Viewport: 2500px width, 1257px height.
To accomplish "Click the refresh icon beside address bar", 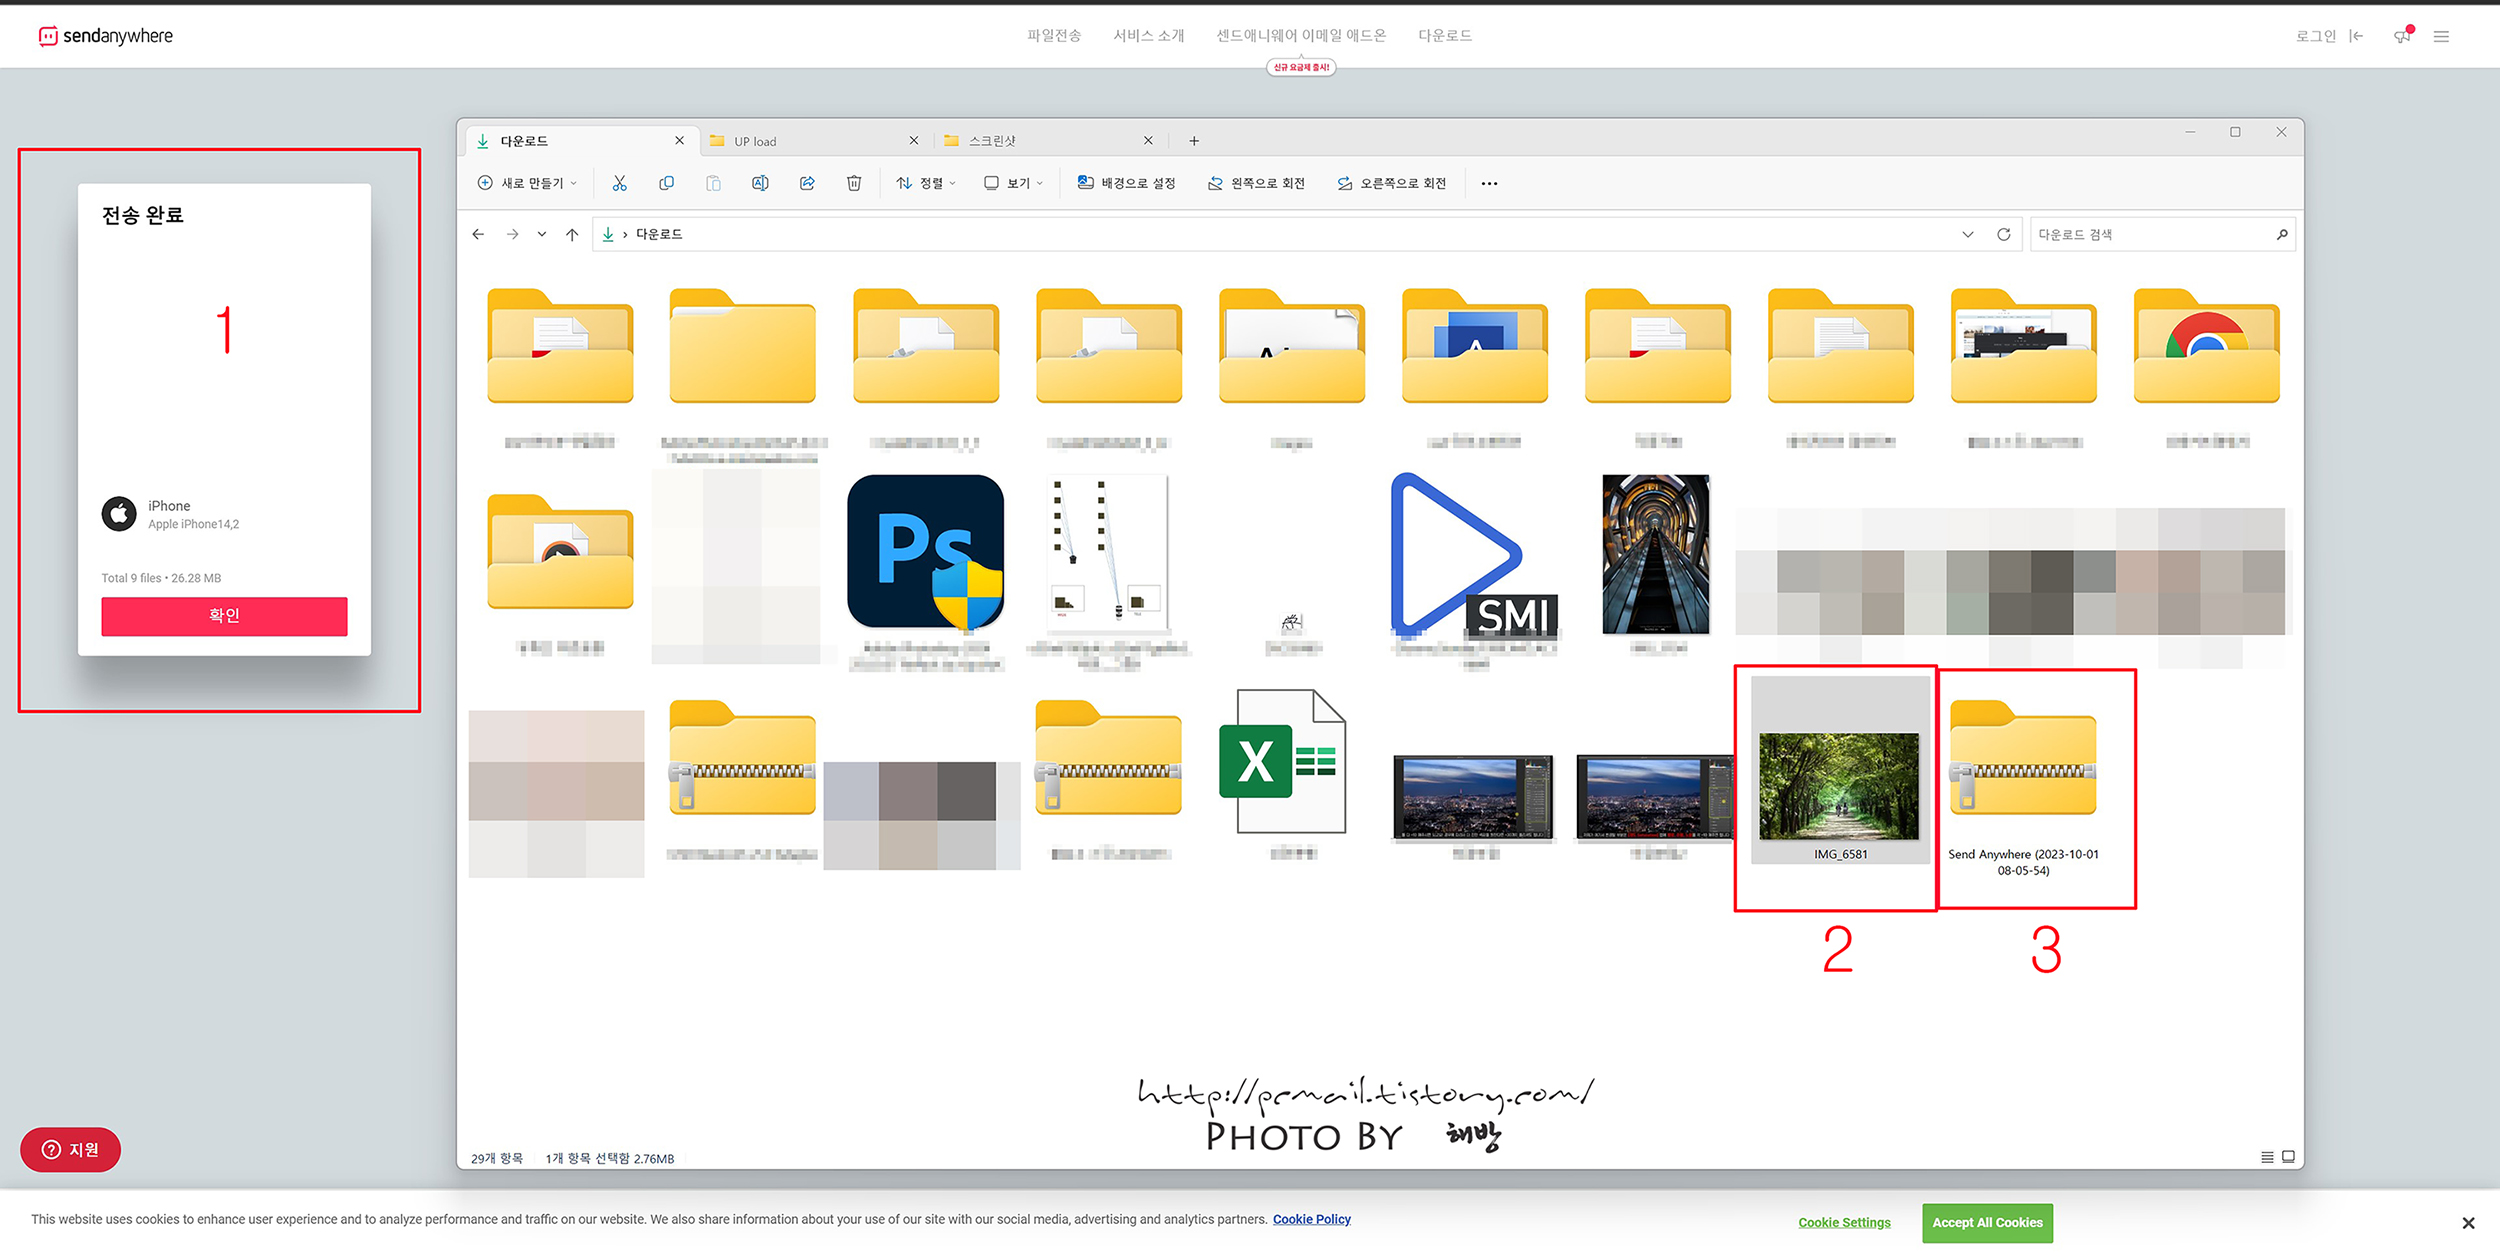I will pyautogui.click(x=2003, y=234).
